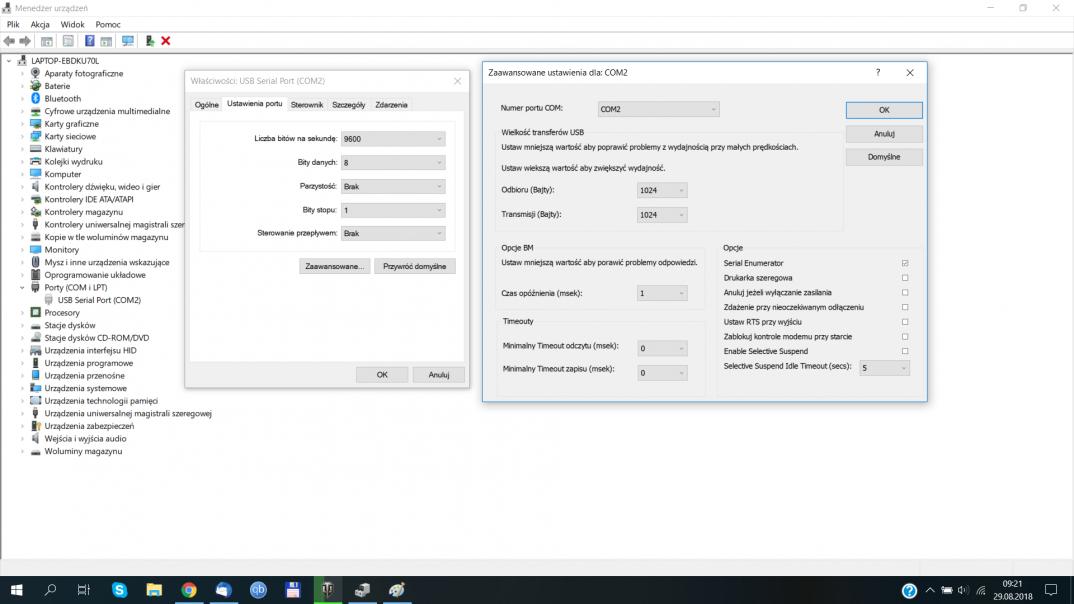
Task: Click the question mark help button in COM2 dialog
Action: pos(878,73)
